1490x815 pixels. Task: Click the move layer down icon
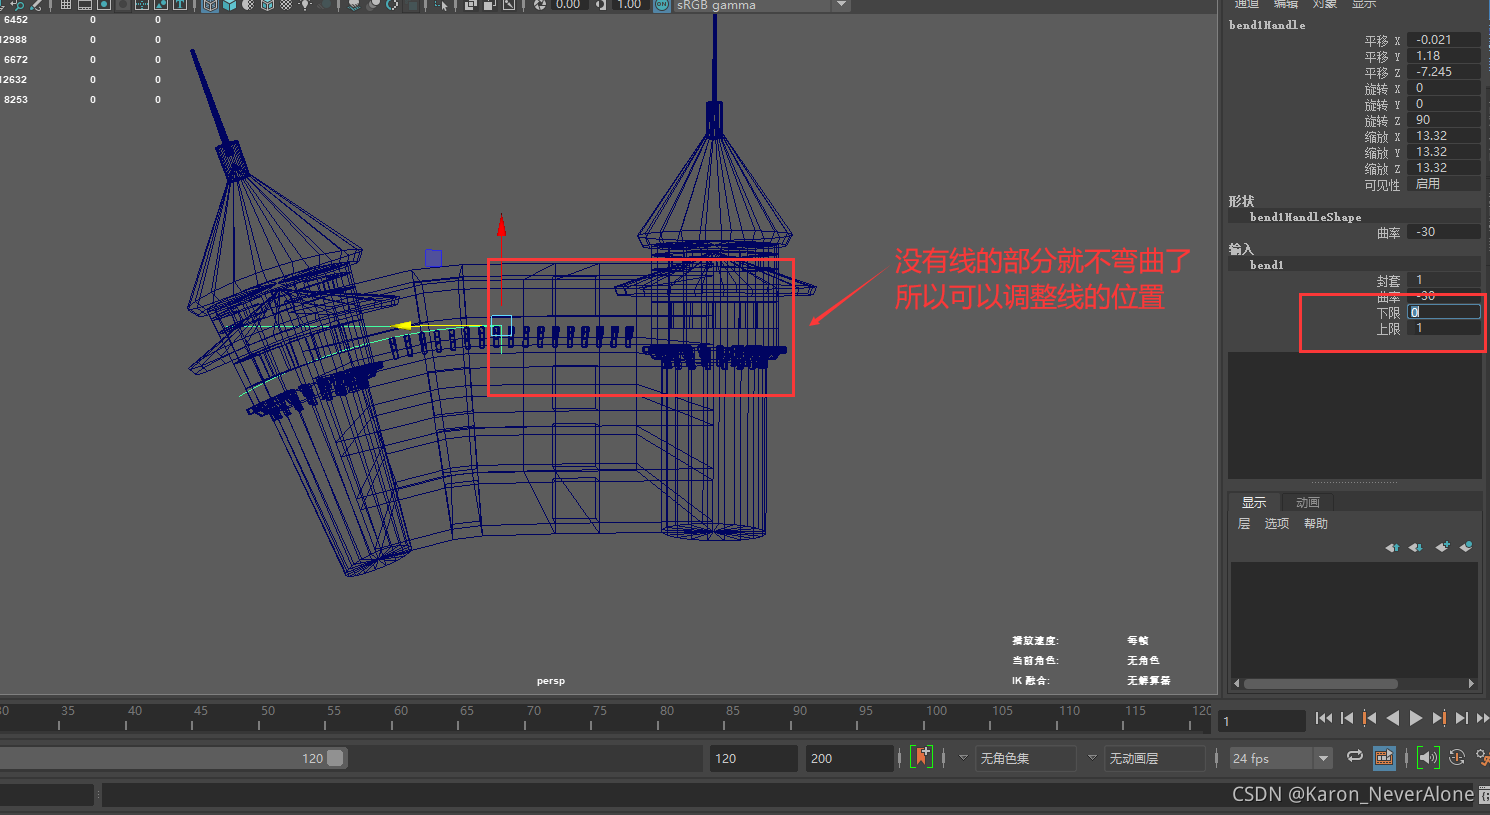click(1415, 547)
